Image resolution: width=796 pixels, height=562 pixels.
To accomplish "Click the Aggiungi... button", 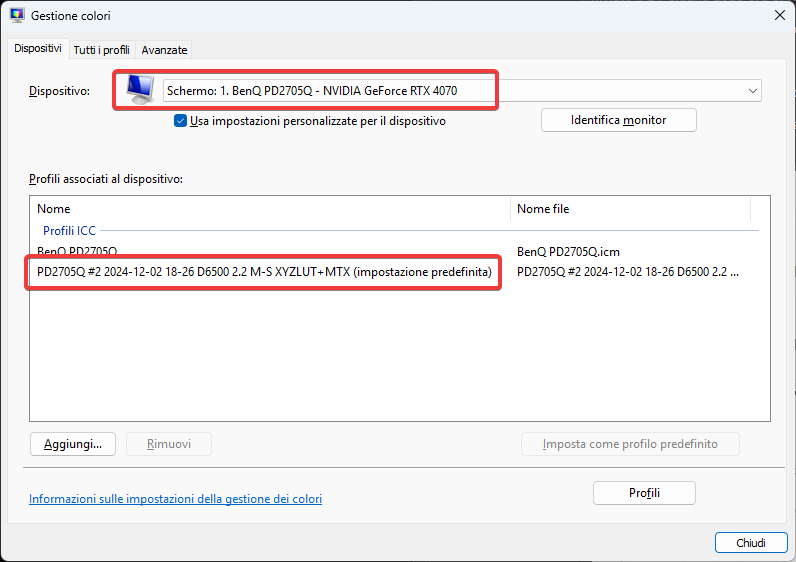I will (73, 444).
